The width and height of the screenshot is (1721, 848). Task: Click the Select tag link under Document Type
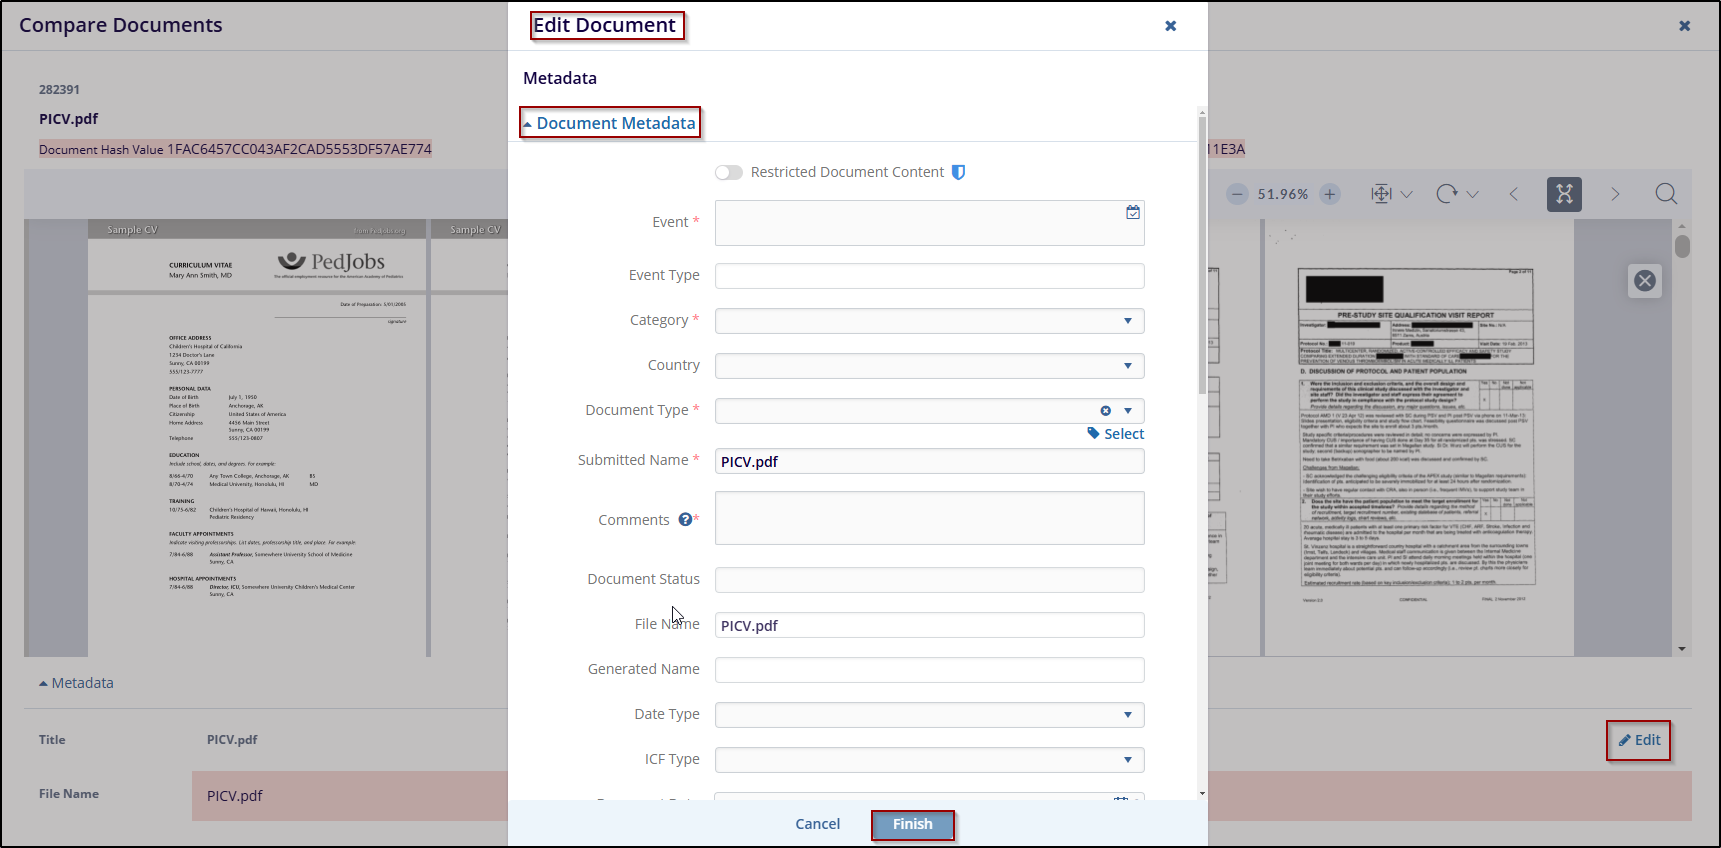[x=1116, y=434]
